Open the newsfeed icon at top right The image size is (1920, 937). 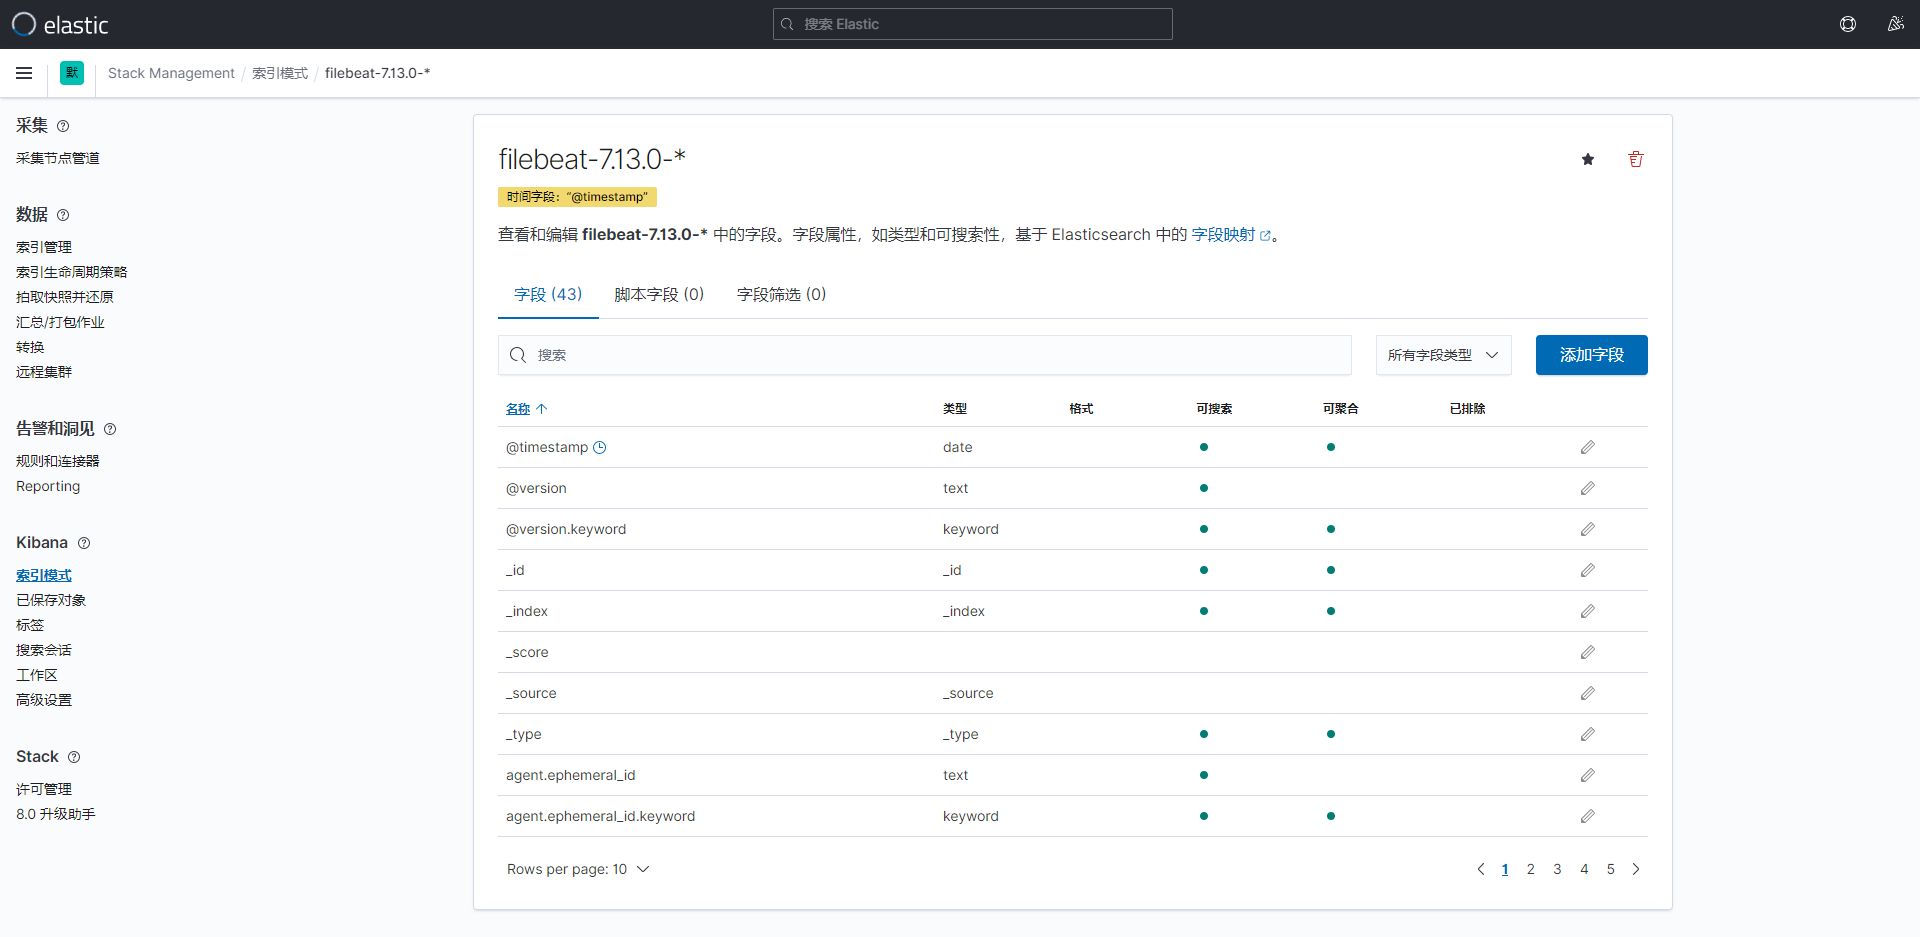(1895, 24)
